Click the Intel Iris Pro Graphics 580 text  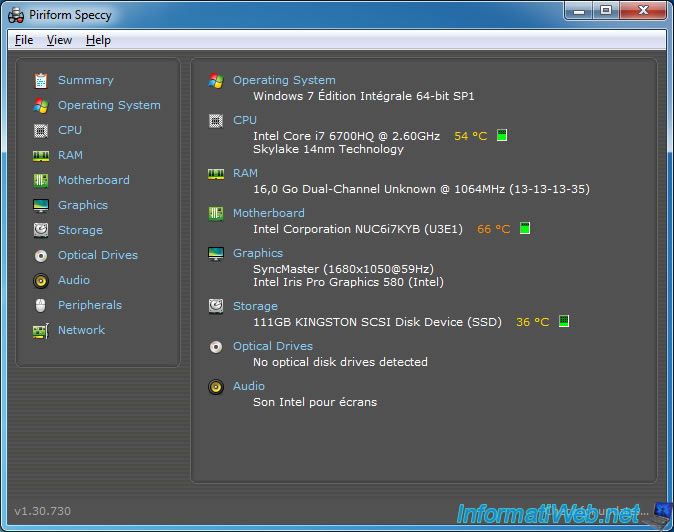[x=348, y=282]
